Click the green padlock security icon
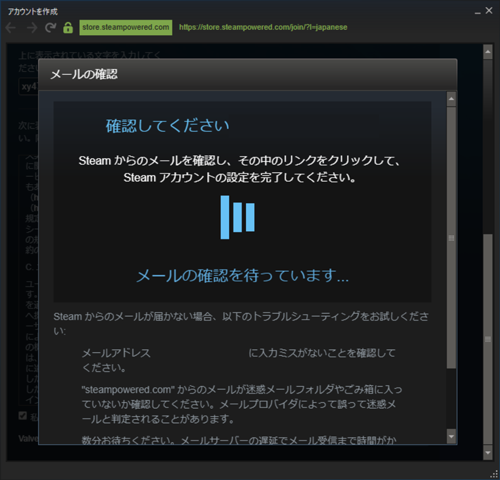Screen dimensions: 500x480 [x=68, y=28]
